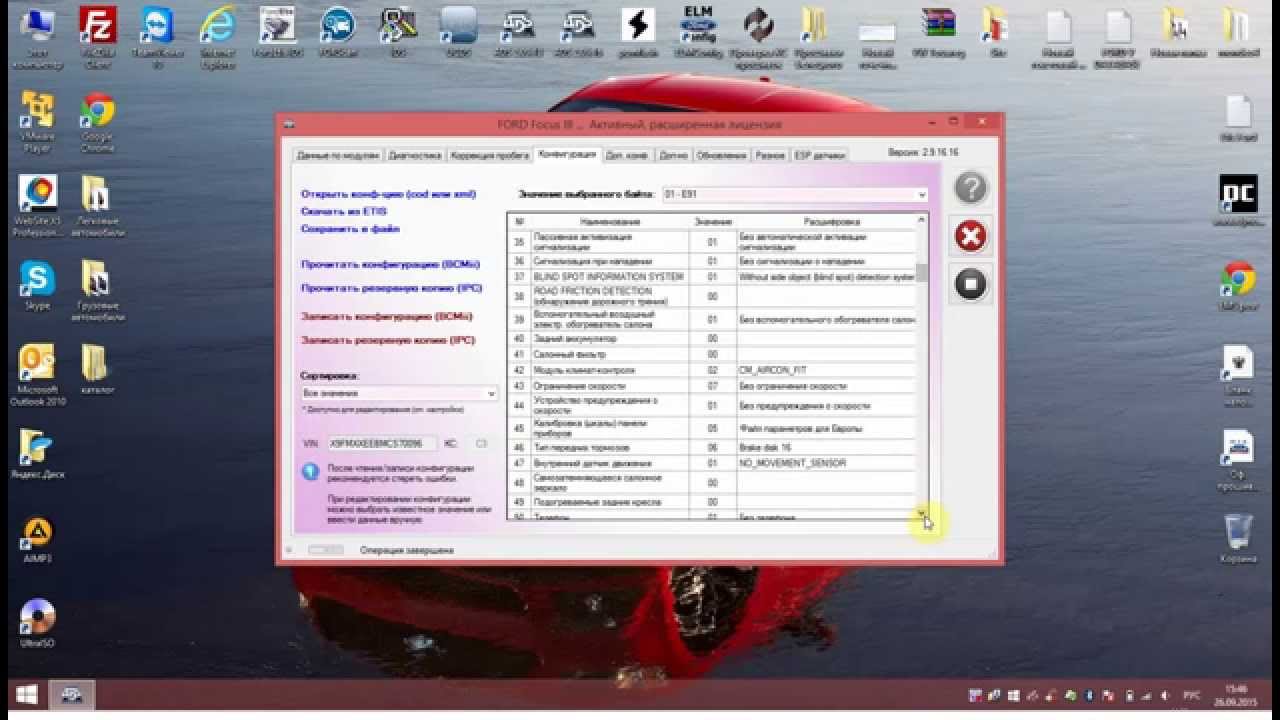Image resolution: width=1280 pixels, height=720 pixels.
Task: Open the My Computer desktop icon
Action: 38,38
